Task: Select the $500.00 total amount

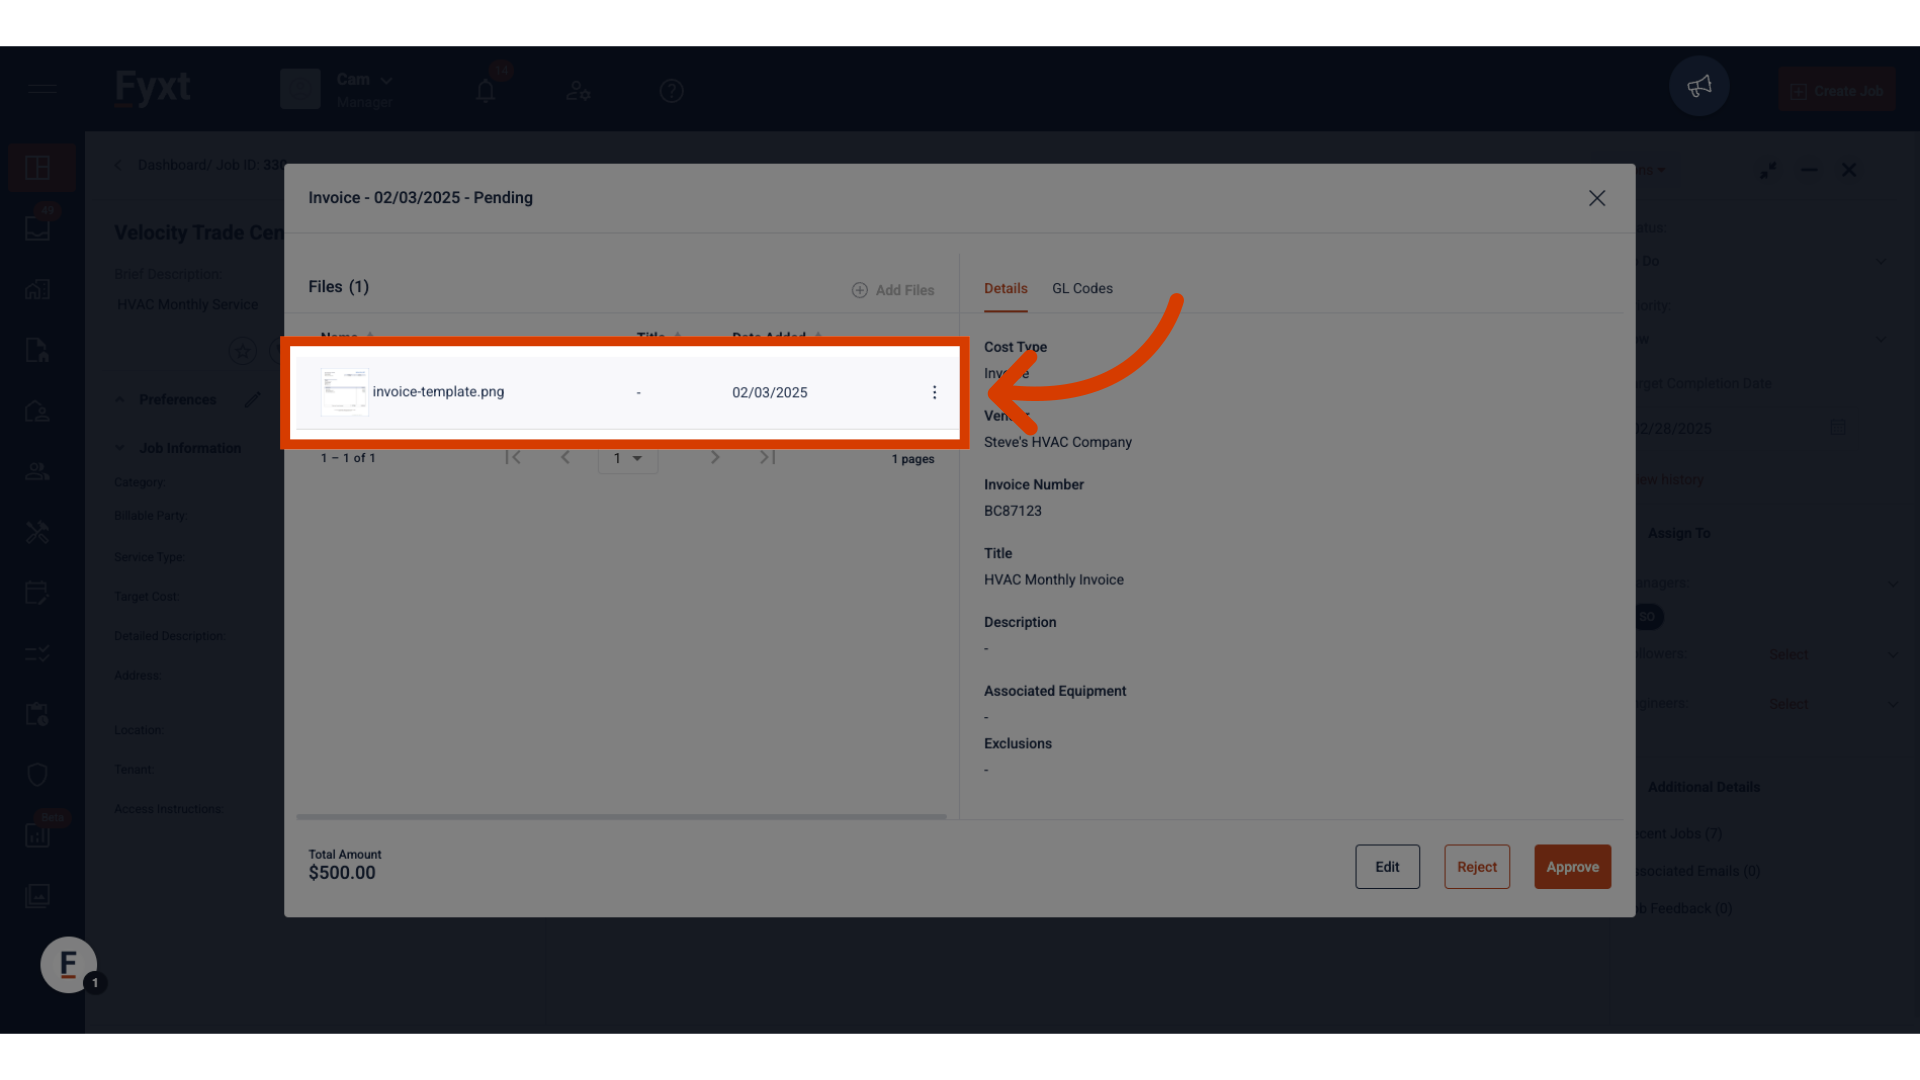Action: 342,873
